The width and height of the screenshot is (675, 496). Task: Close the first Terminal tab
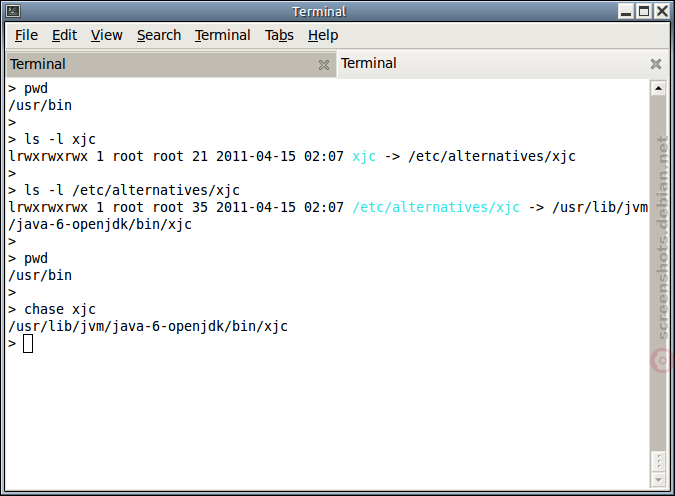(324, 65)
